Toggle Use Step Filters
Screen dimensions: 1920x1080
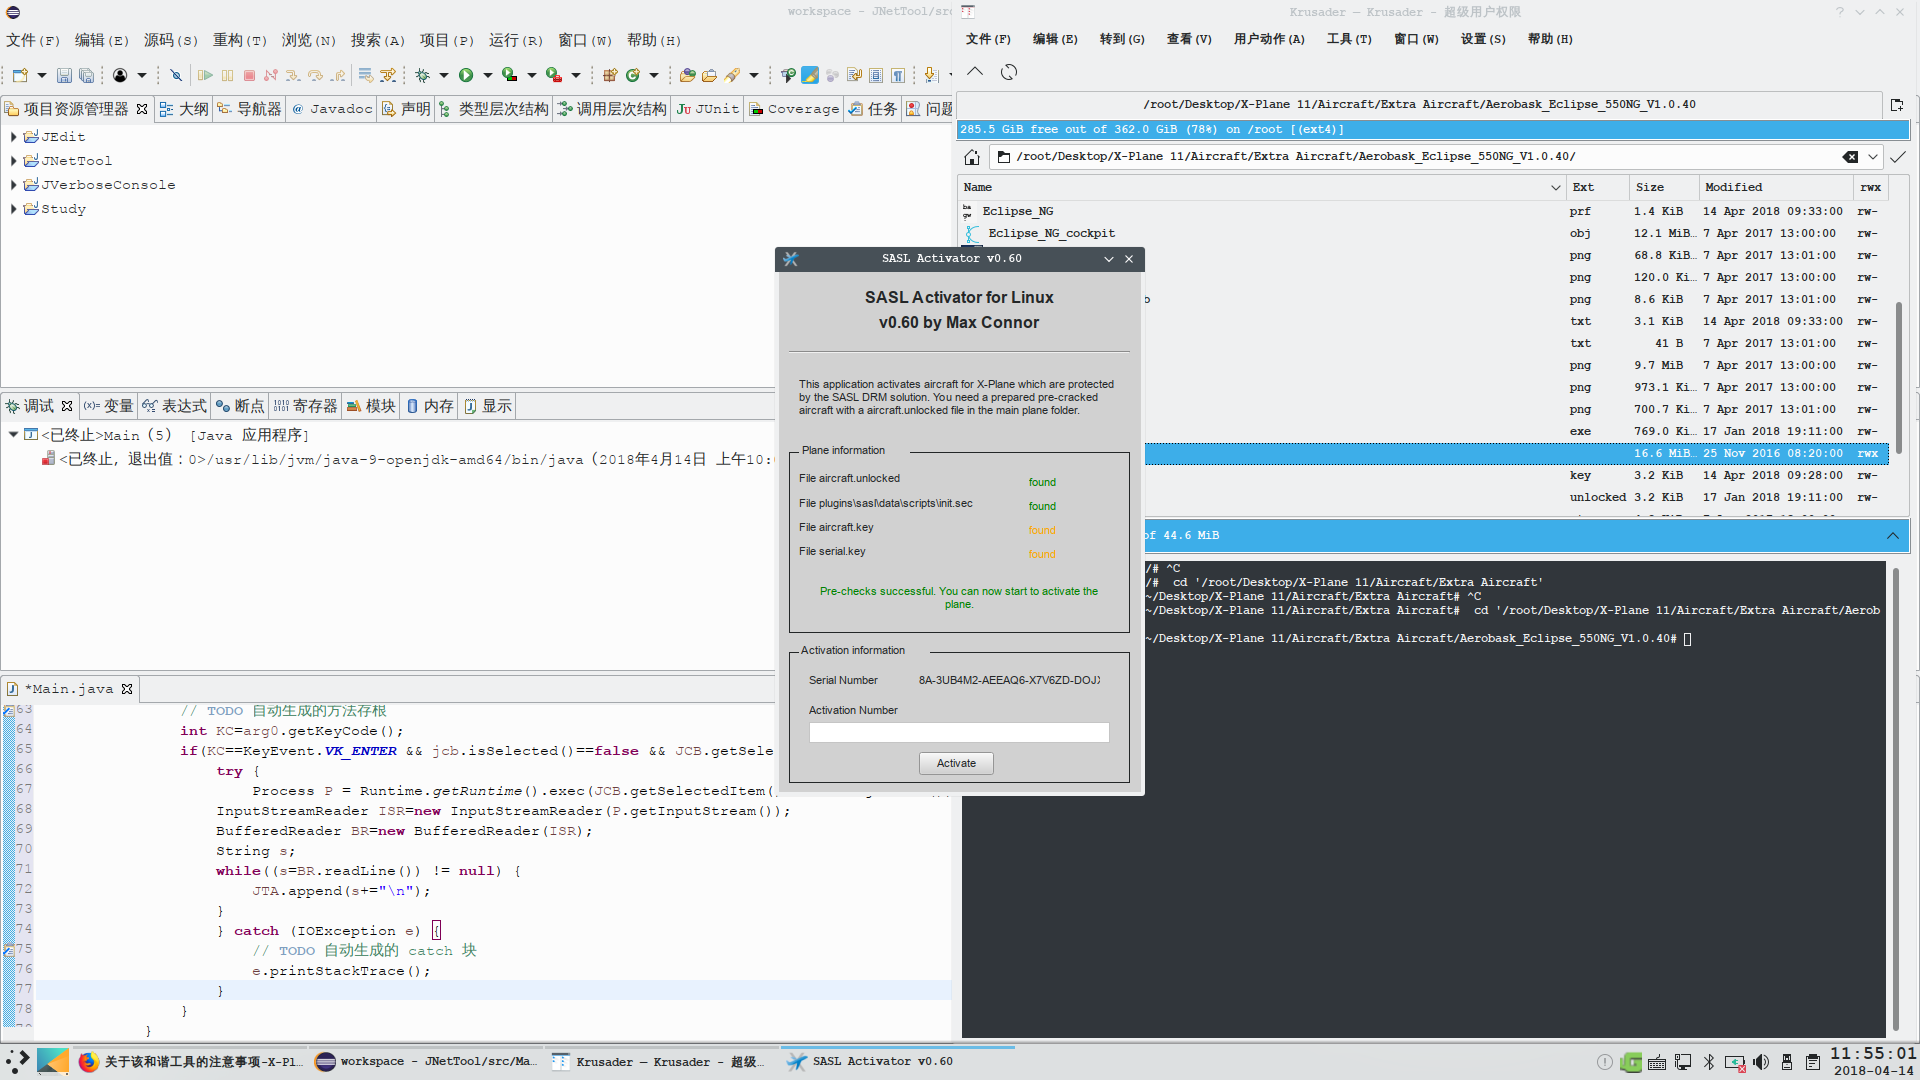pyautogui.click(x=388, y=75)
